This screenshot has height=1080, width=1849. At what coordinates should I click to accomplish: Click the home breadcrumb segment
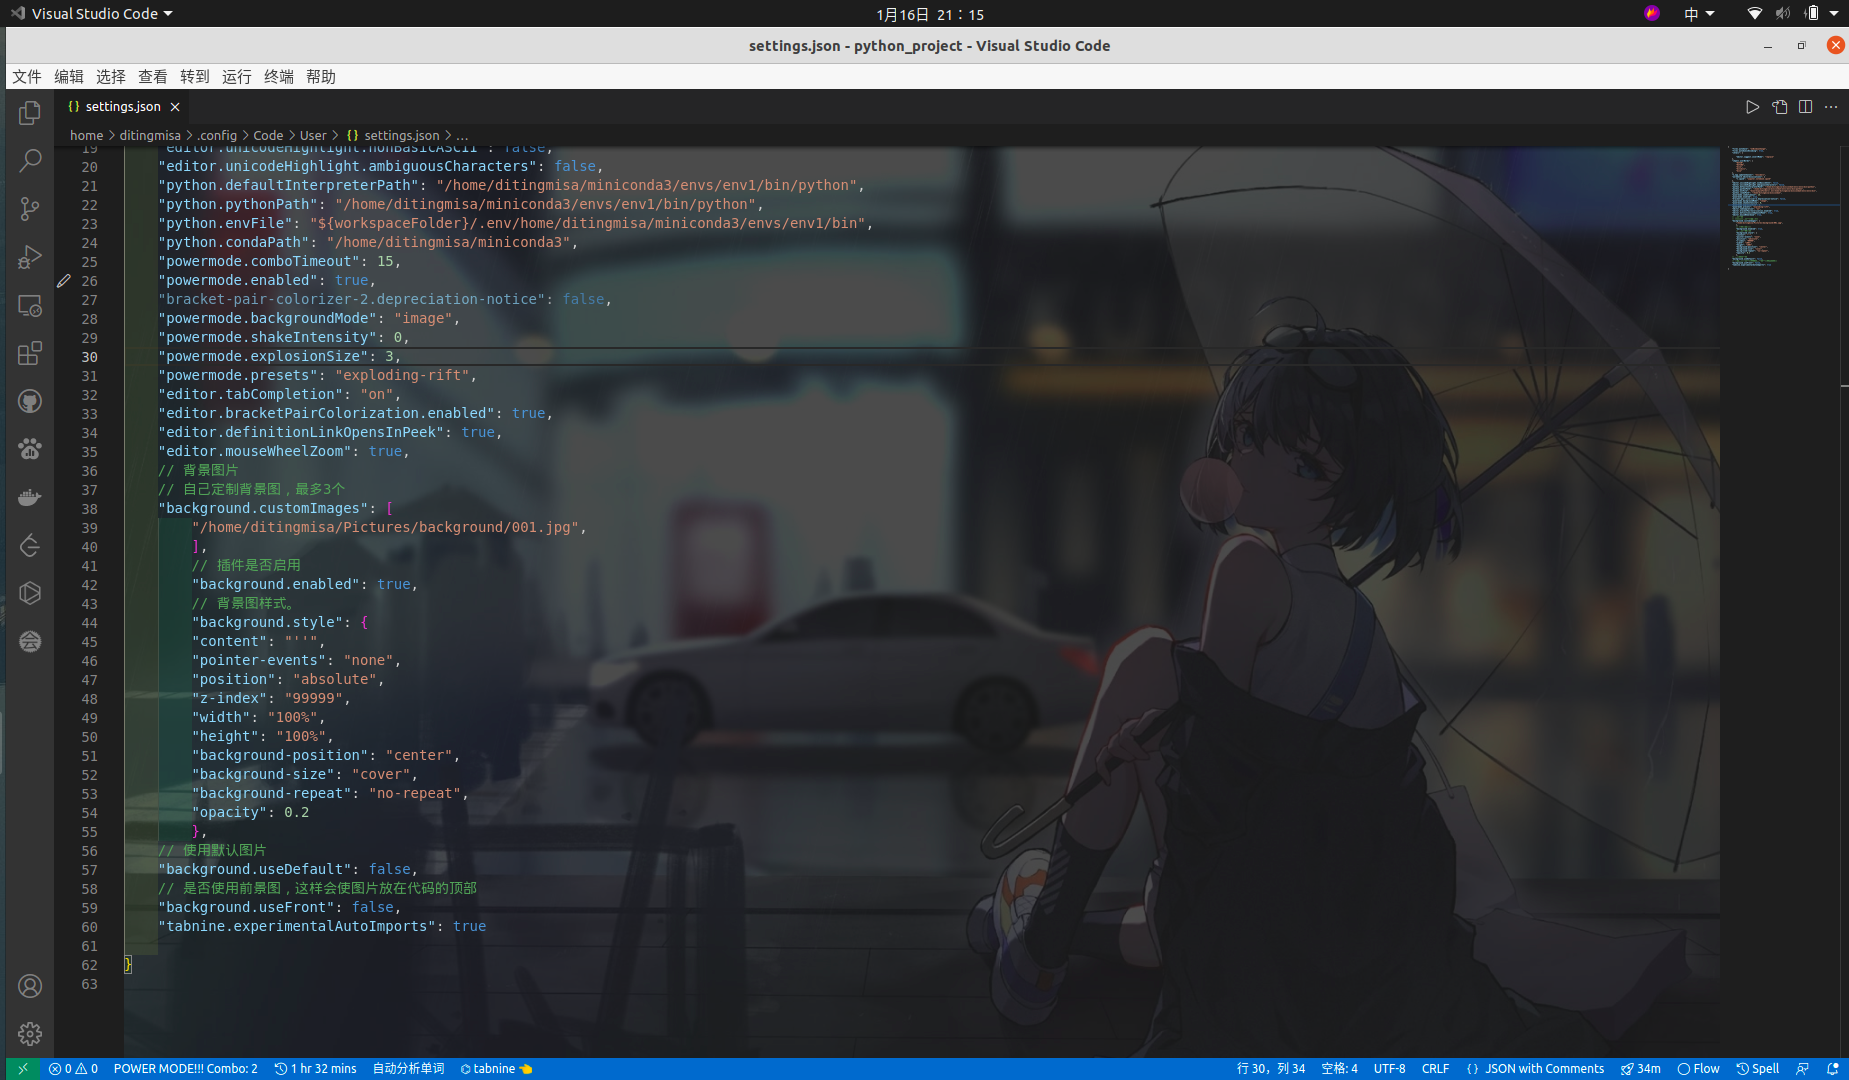(x=86, y=136)
